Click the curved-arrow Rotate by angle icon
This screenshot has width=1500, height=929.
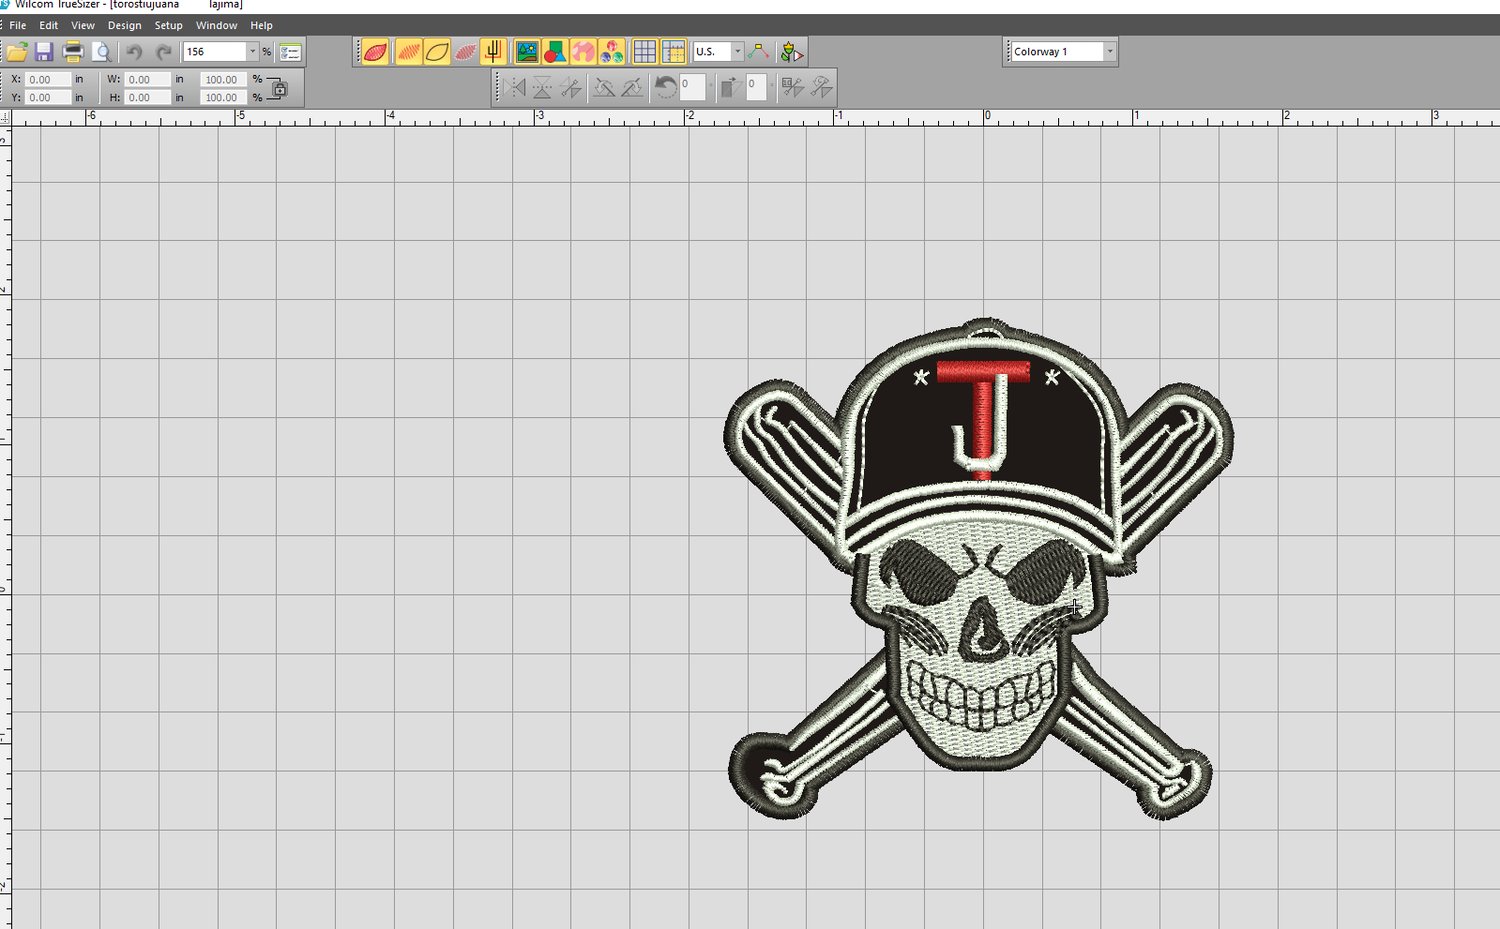pos(666,88)
